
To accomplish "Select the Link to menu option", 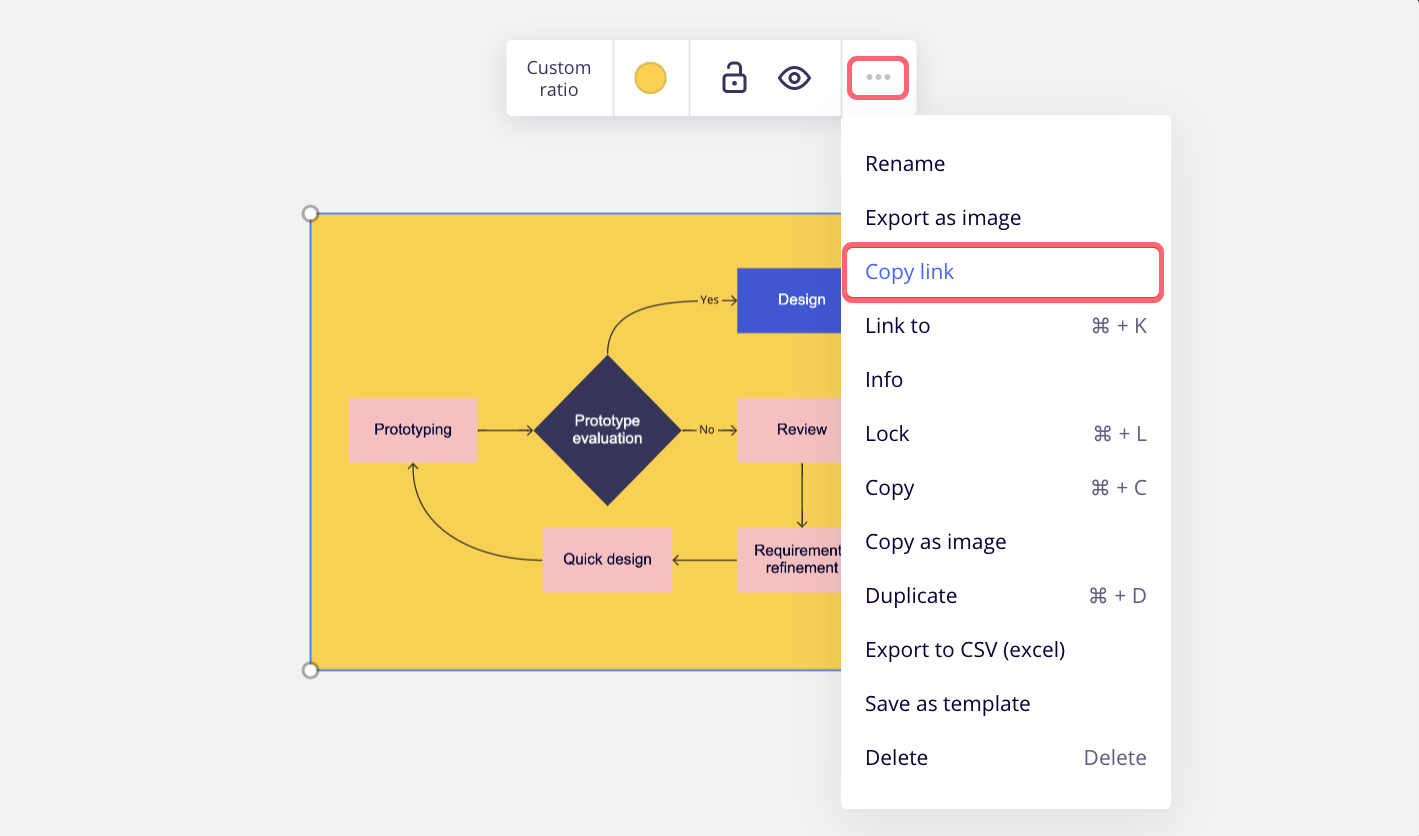I will pyautogui.click(x=897, y=326).
